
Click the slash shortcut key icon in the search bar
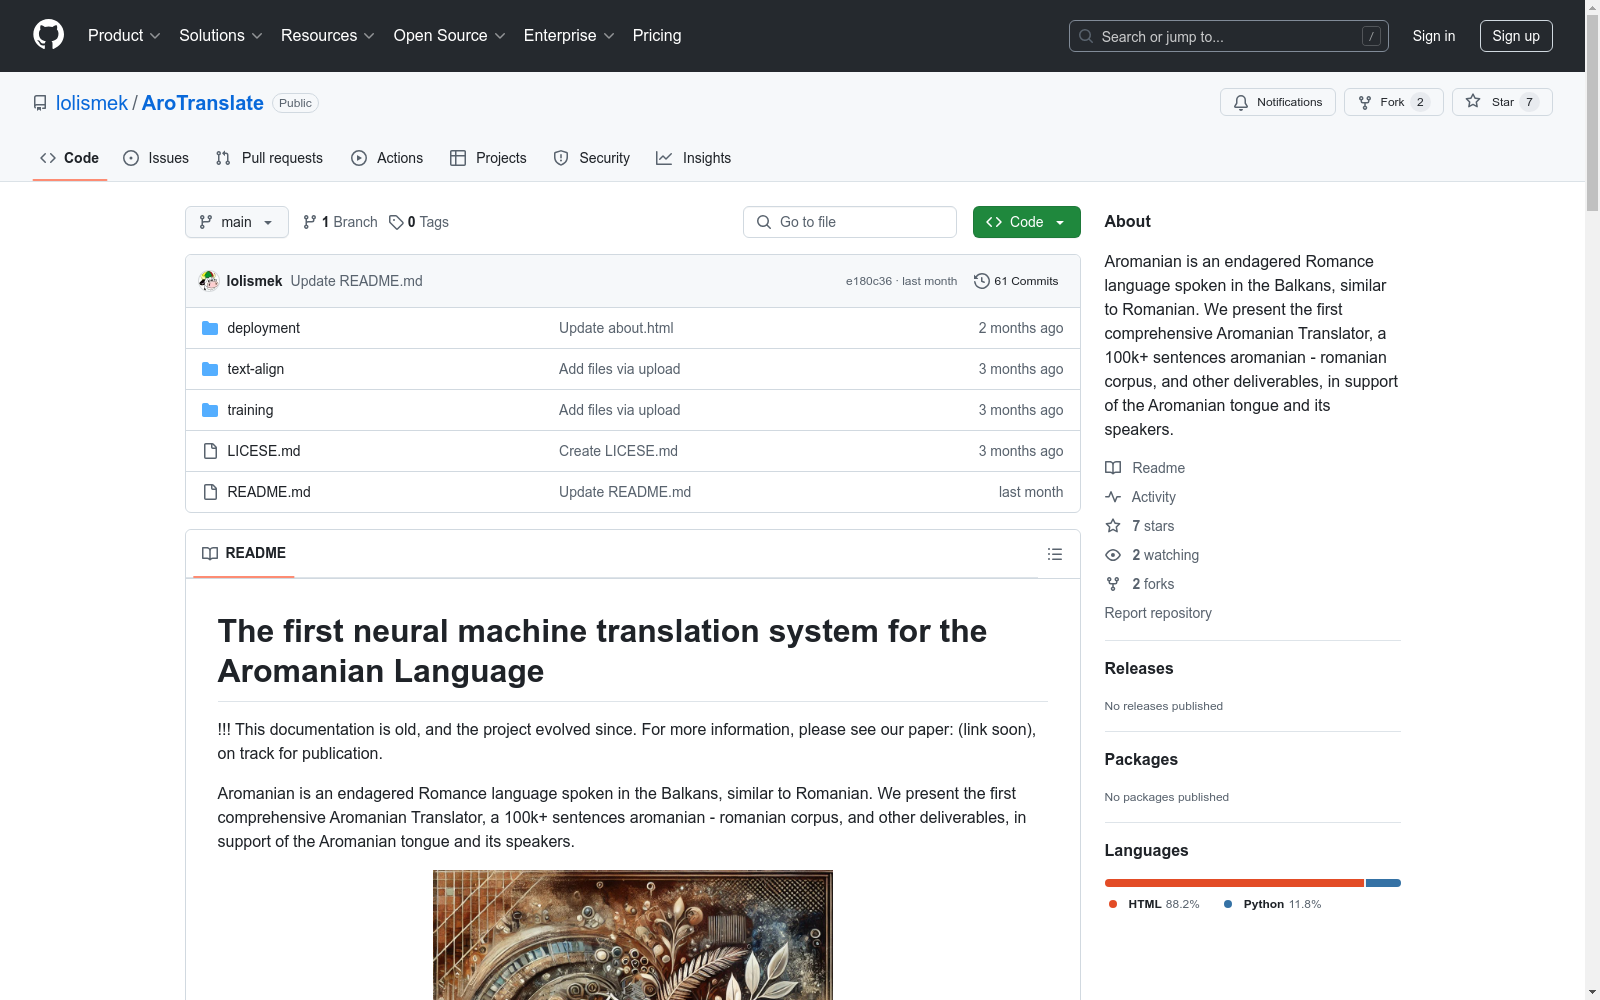point(1371,36)
